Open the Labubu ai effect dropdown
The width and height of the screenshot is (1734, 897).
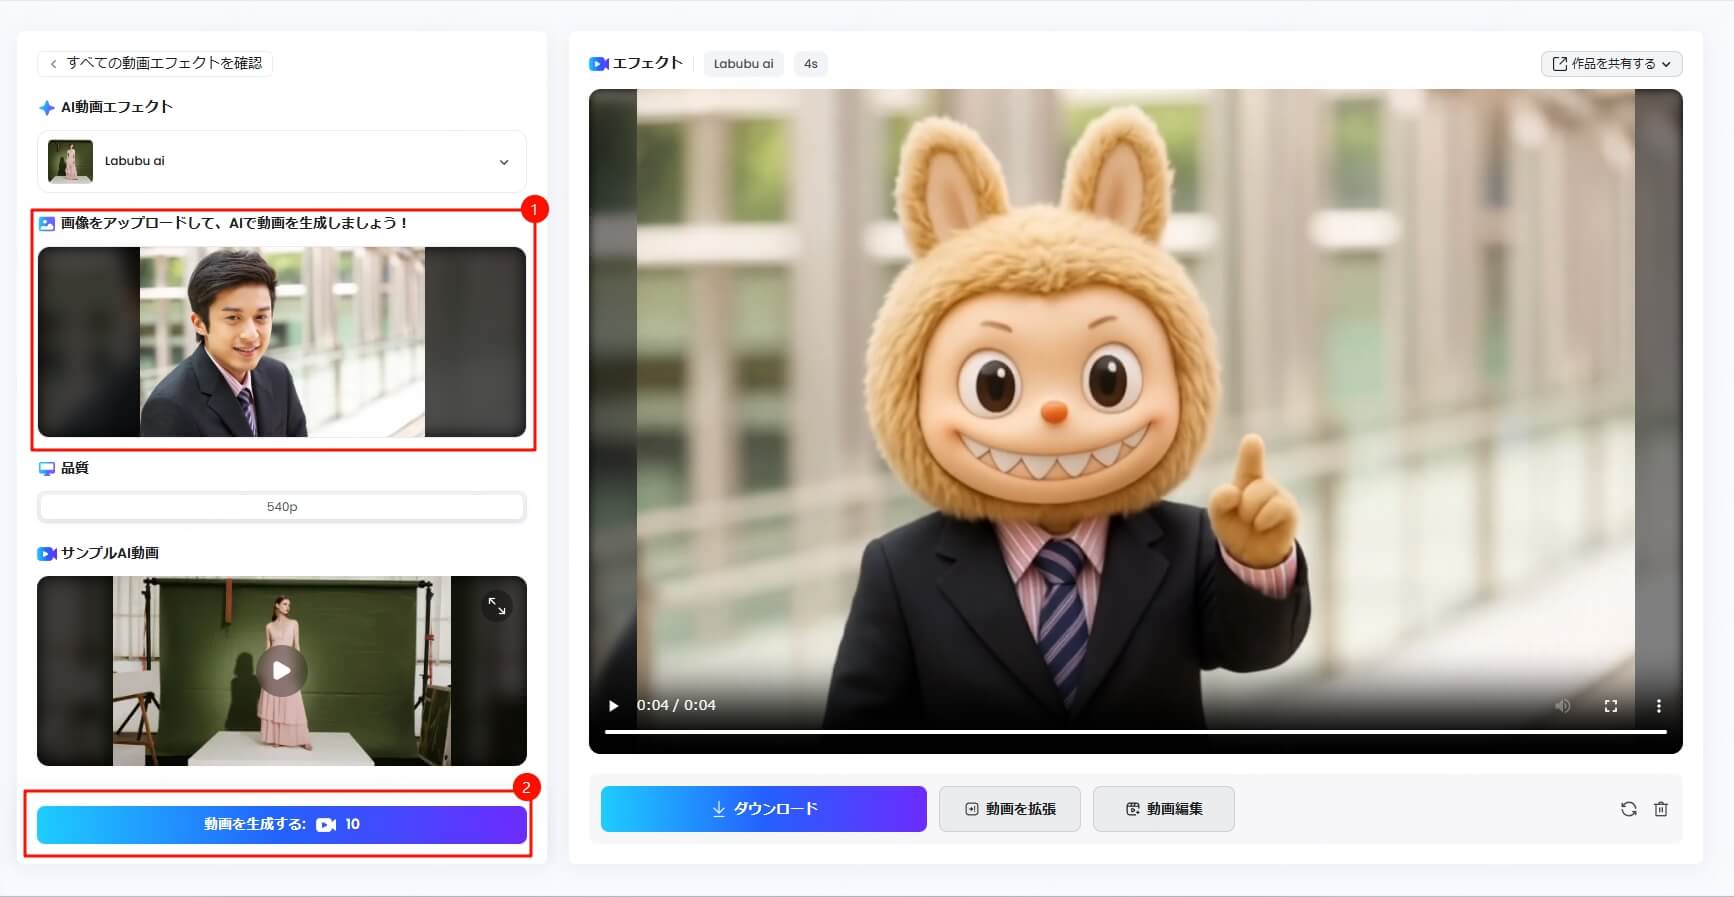pyautogui.click(x=282, y=161)
